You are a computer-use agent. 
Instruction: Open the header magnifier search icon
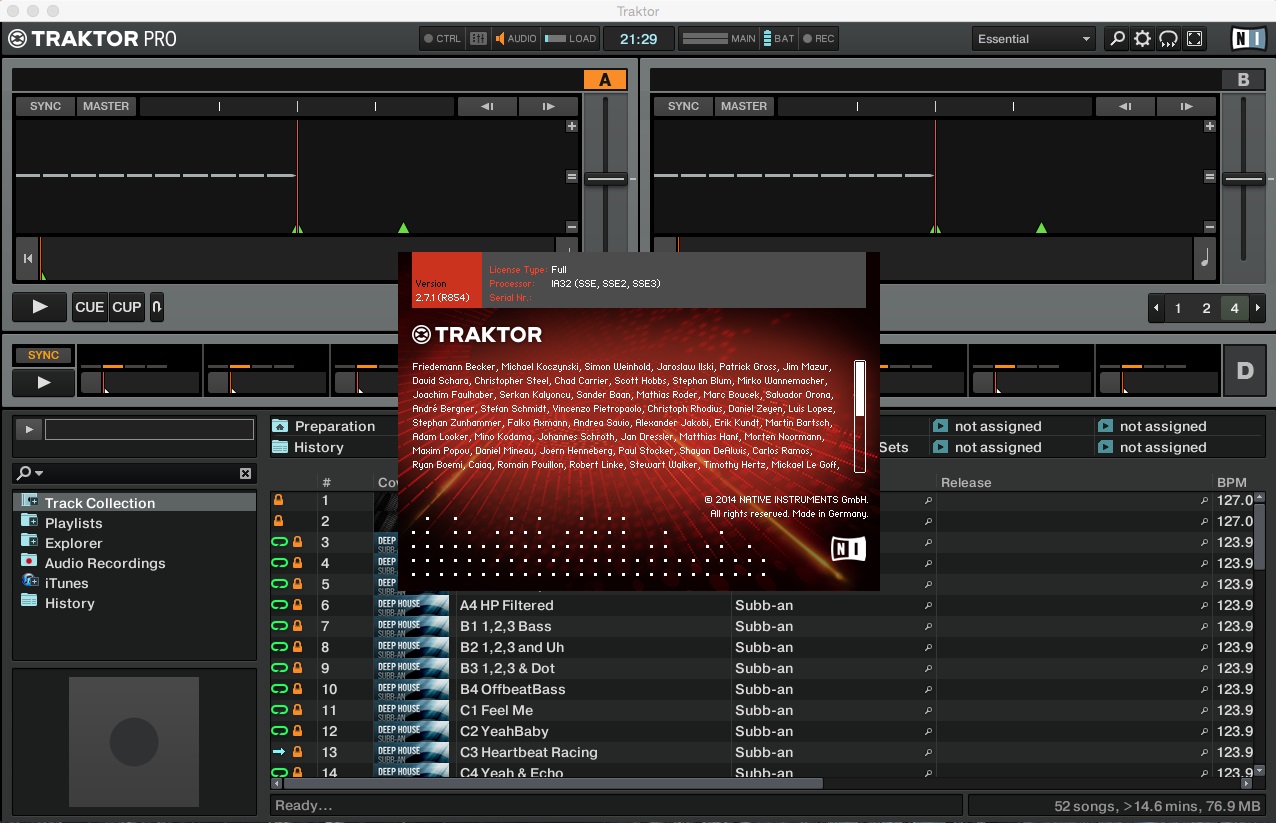click(x=1117, y=39)
